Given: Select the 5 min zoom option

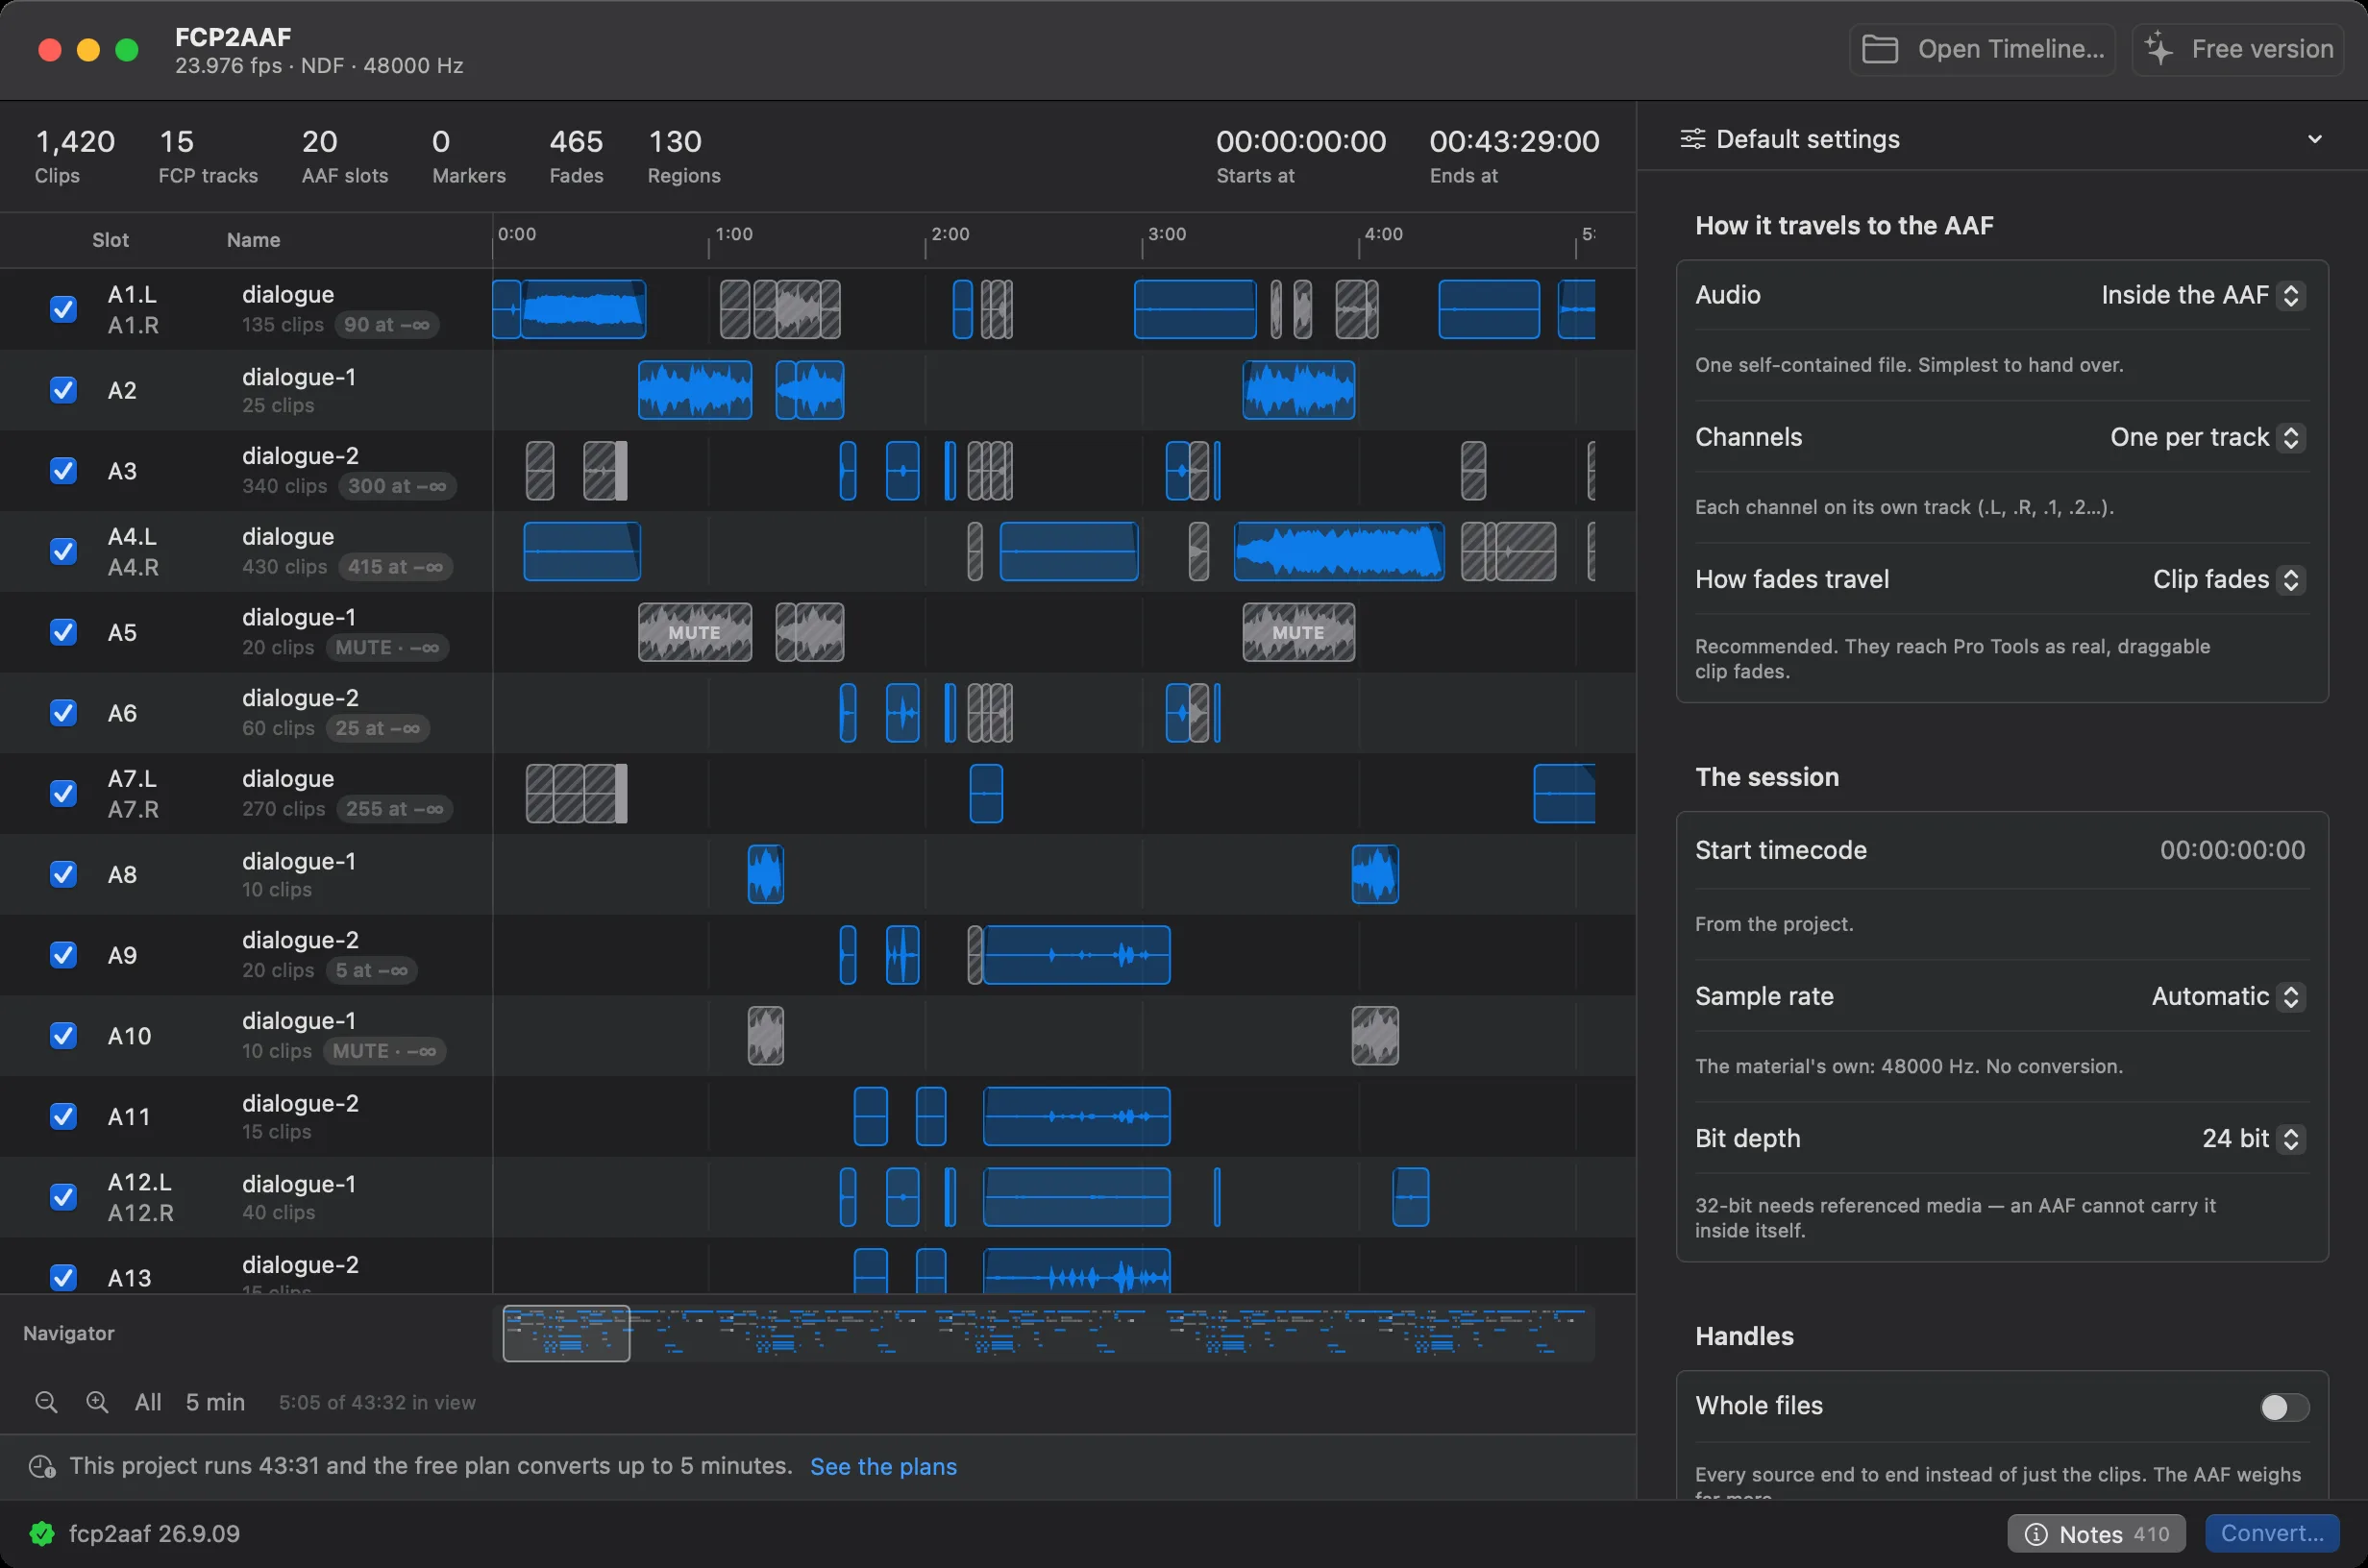Looking at the screenshot, I should (215, 1402).
